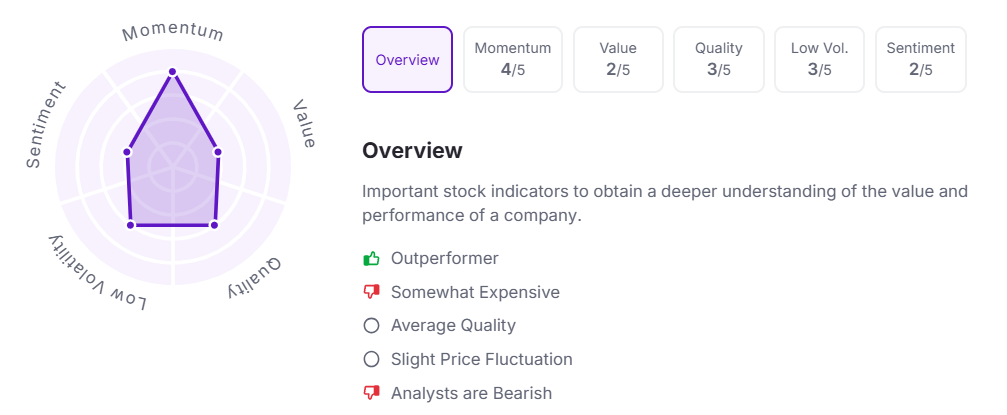
Task: Click the Quality point on the radar chart
Action: click(x=214, y=225)
